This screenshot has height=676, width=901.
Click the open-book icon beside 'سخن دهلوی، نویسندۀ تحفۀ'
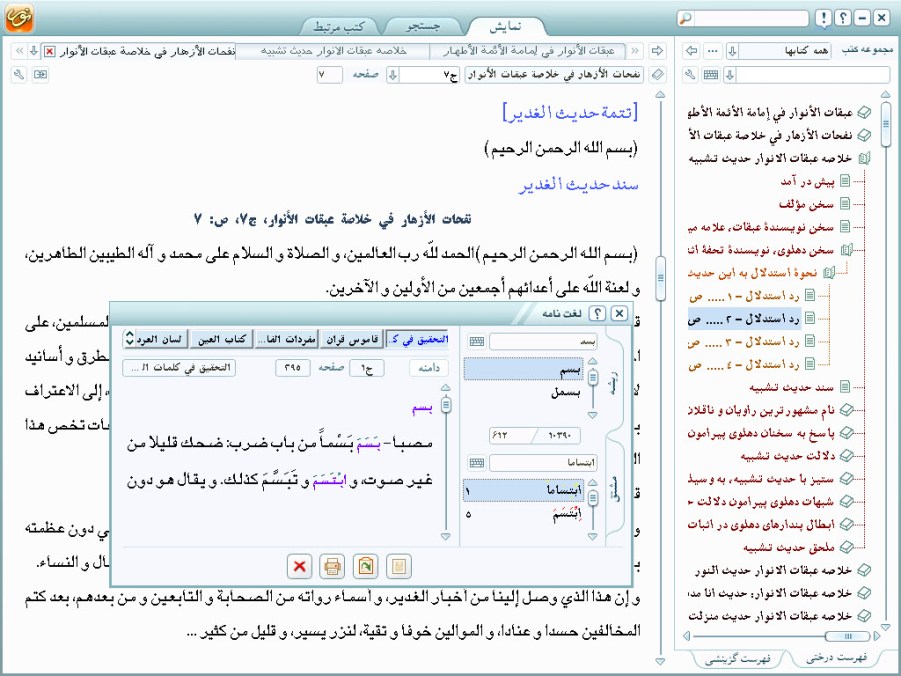(x=846, y=250)
